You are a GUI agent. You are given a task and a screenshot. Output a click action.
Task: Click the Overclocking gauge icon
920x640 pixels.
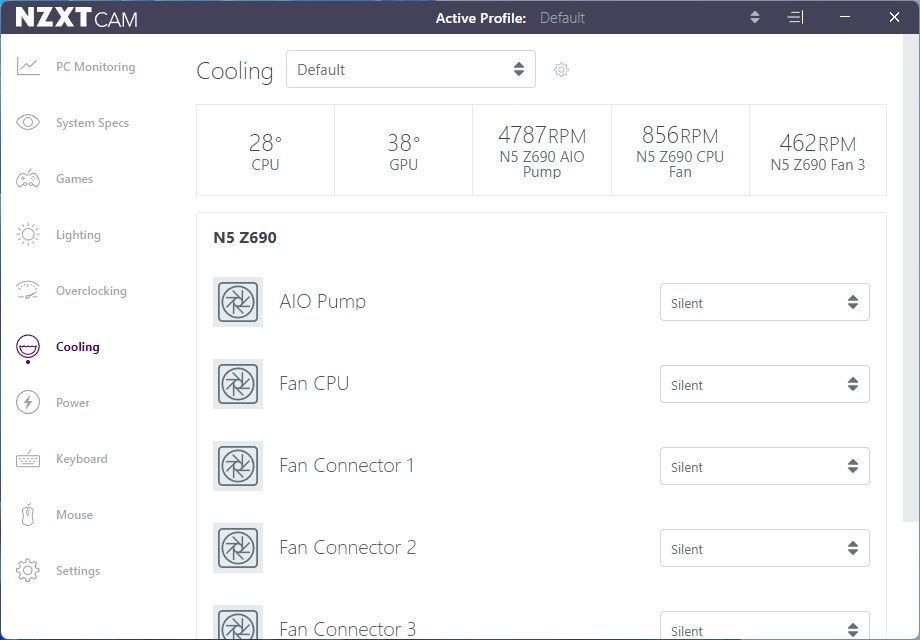pyautogui.click(x=28, y=290)
